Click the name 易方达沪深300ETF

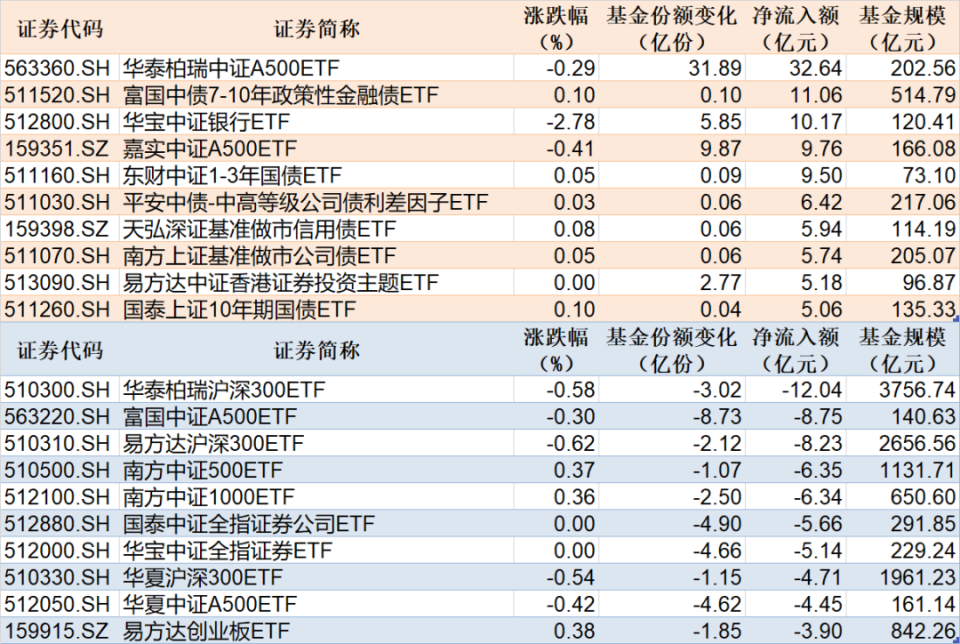[213, 444]
